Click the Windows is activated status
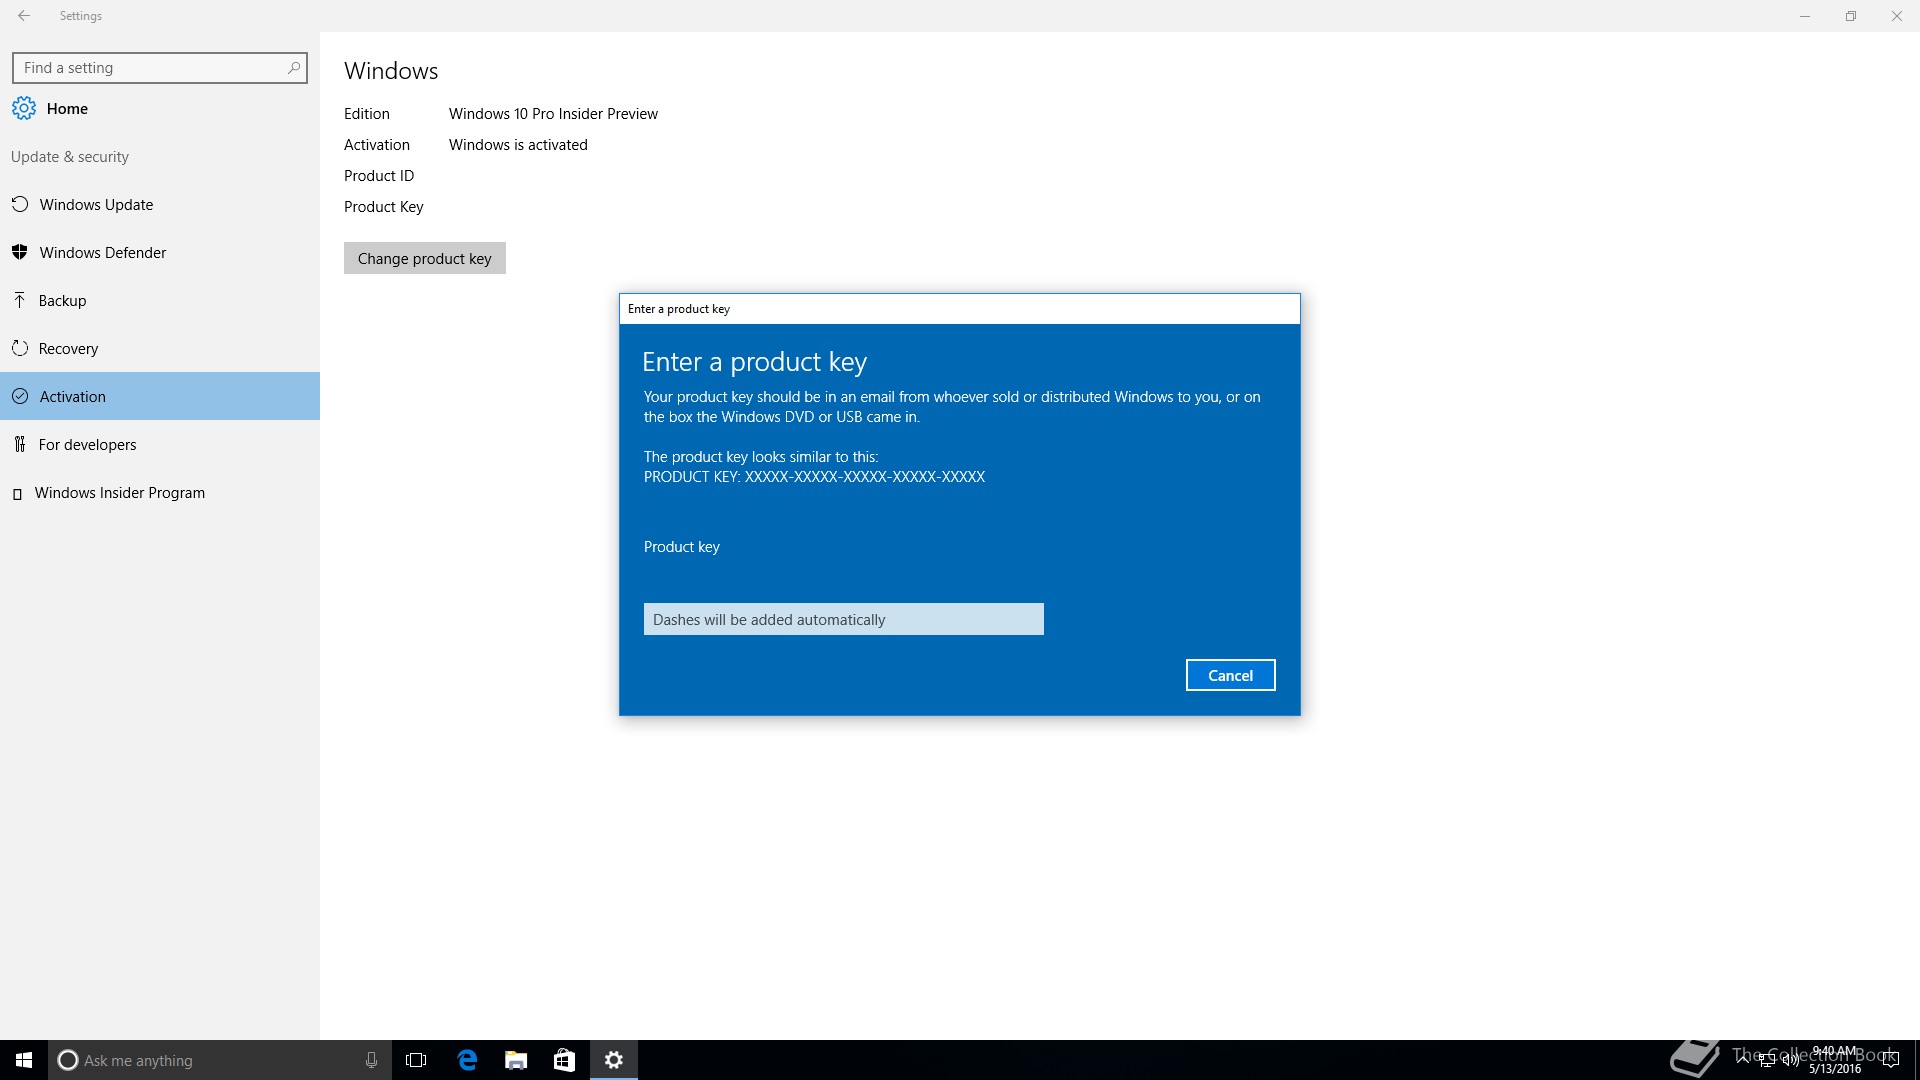 (x=518, y=145)
